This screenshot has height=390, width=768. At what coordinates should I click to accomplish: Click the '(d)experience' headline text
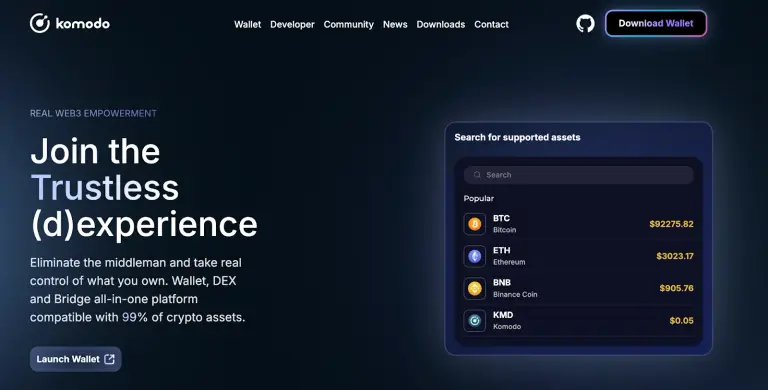point(144,224)
